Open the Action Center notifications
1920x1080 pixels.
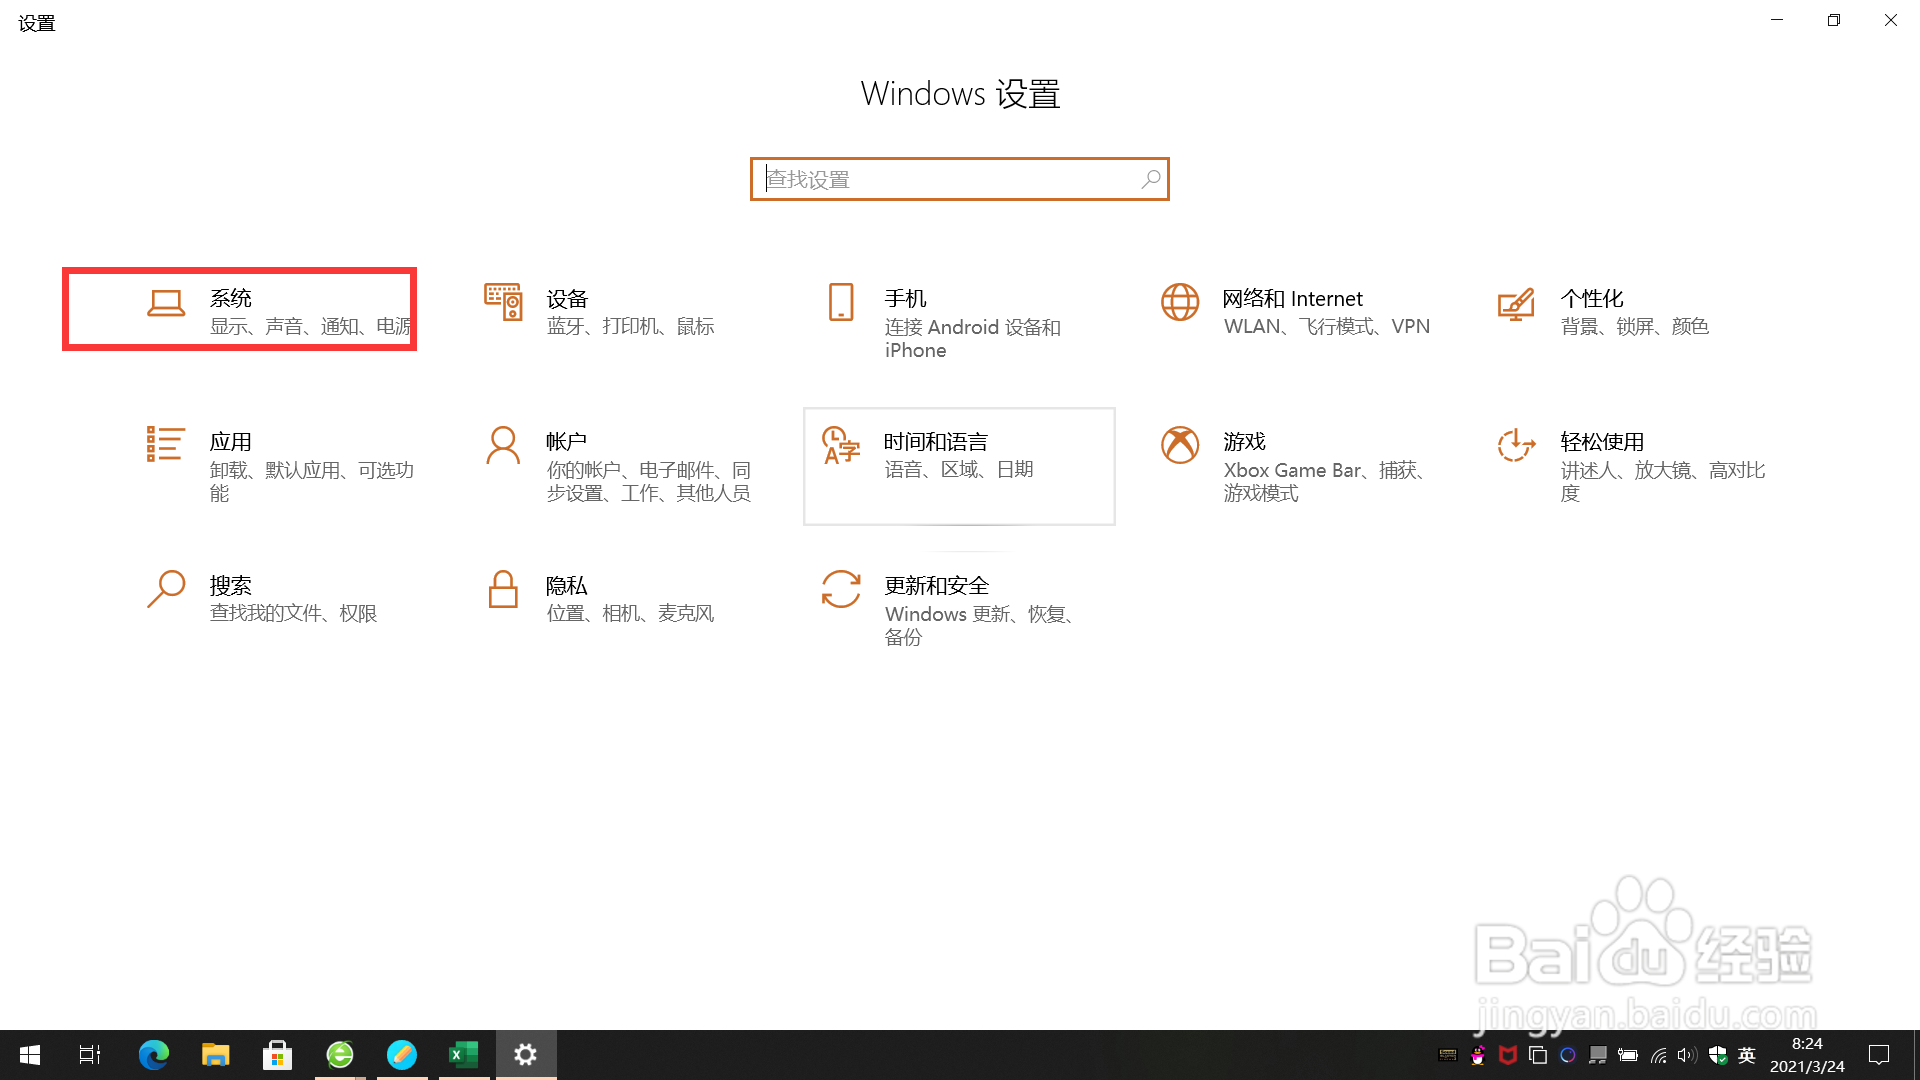click(x=1882, y=1055)
